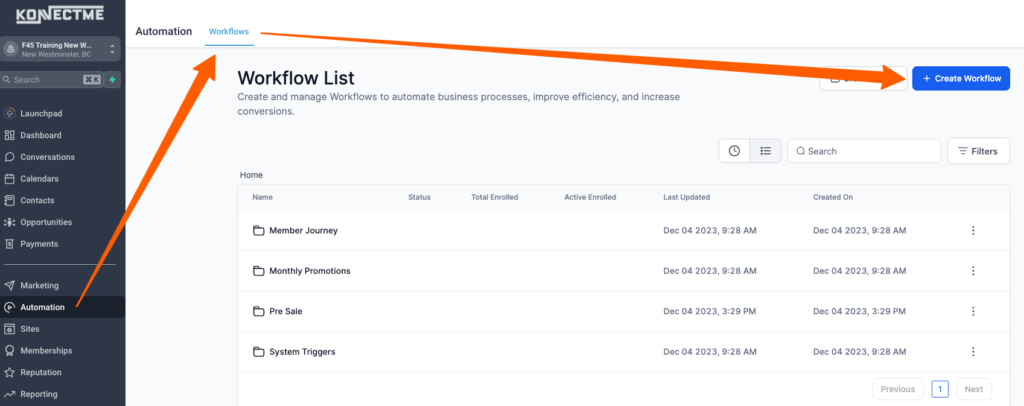
Task: Open Reputation in the sidebar
Action: [x=40, y=372]
